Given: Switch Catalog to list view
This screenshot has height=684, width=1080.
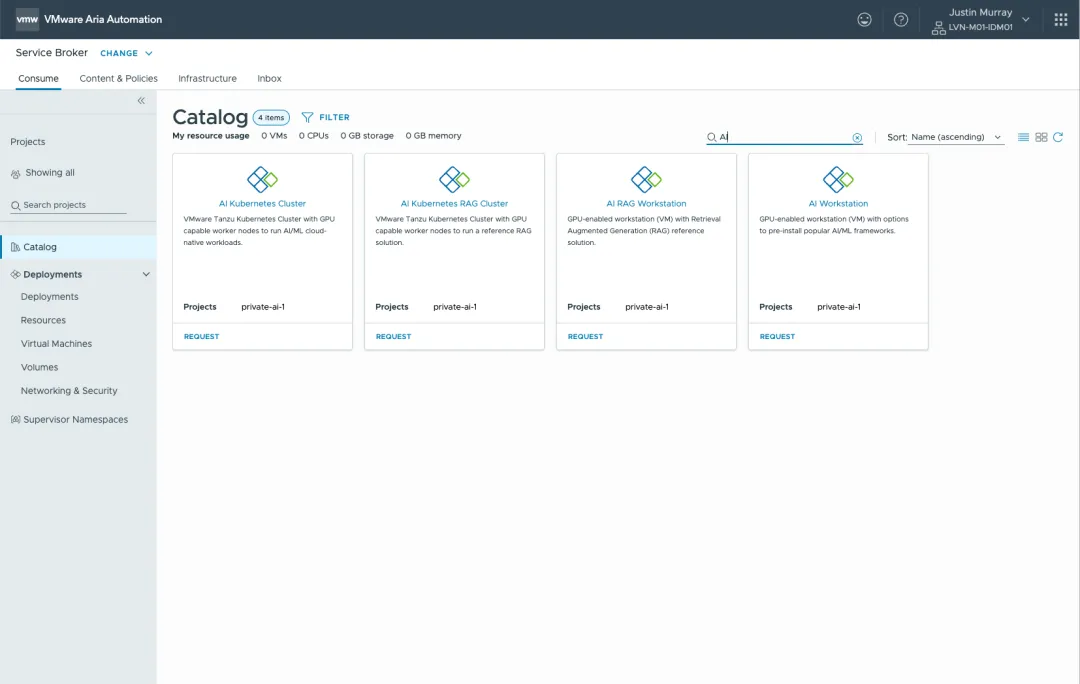Looking at the screenshot, I should click(1021, 138).
